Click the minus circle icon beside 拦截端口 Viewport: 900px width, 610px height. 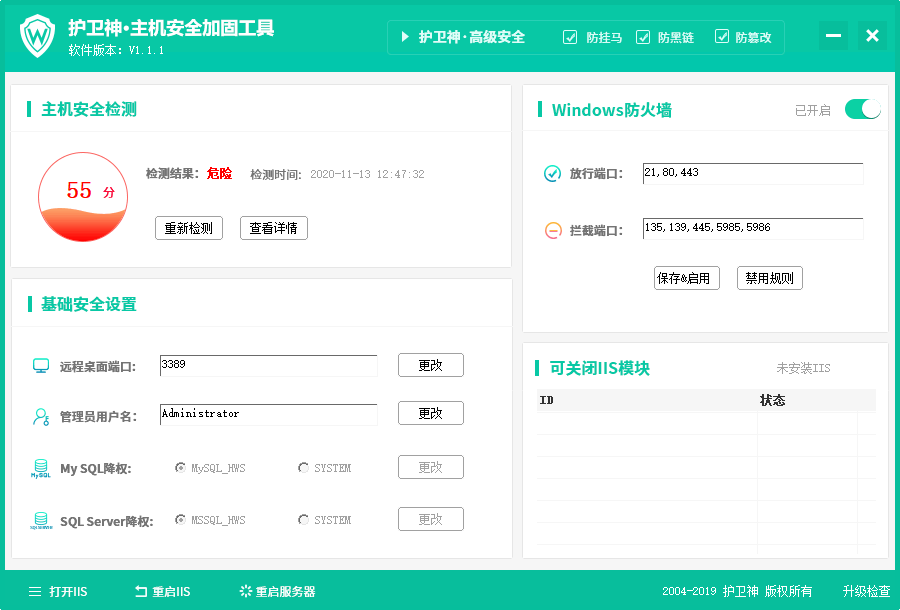point(553,231)
